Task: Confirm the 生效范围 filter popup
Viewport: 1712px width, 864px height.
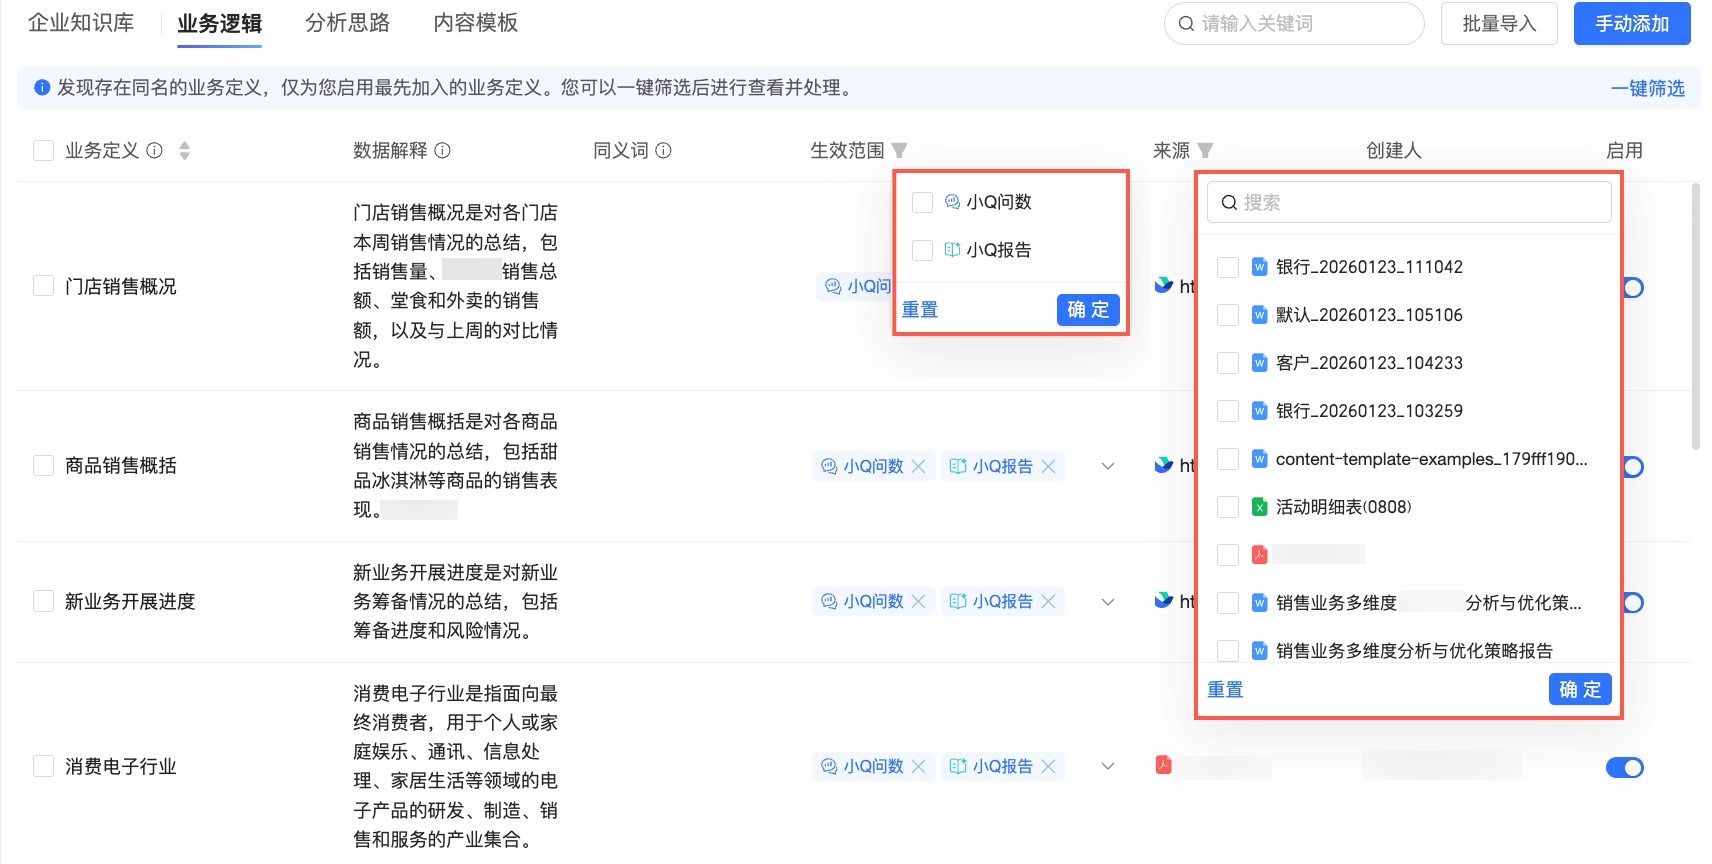Action: pyautogui.click(x=1088, y=310)
